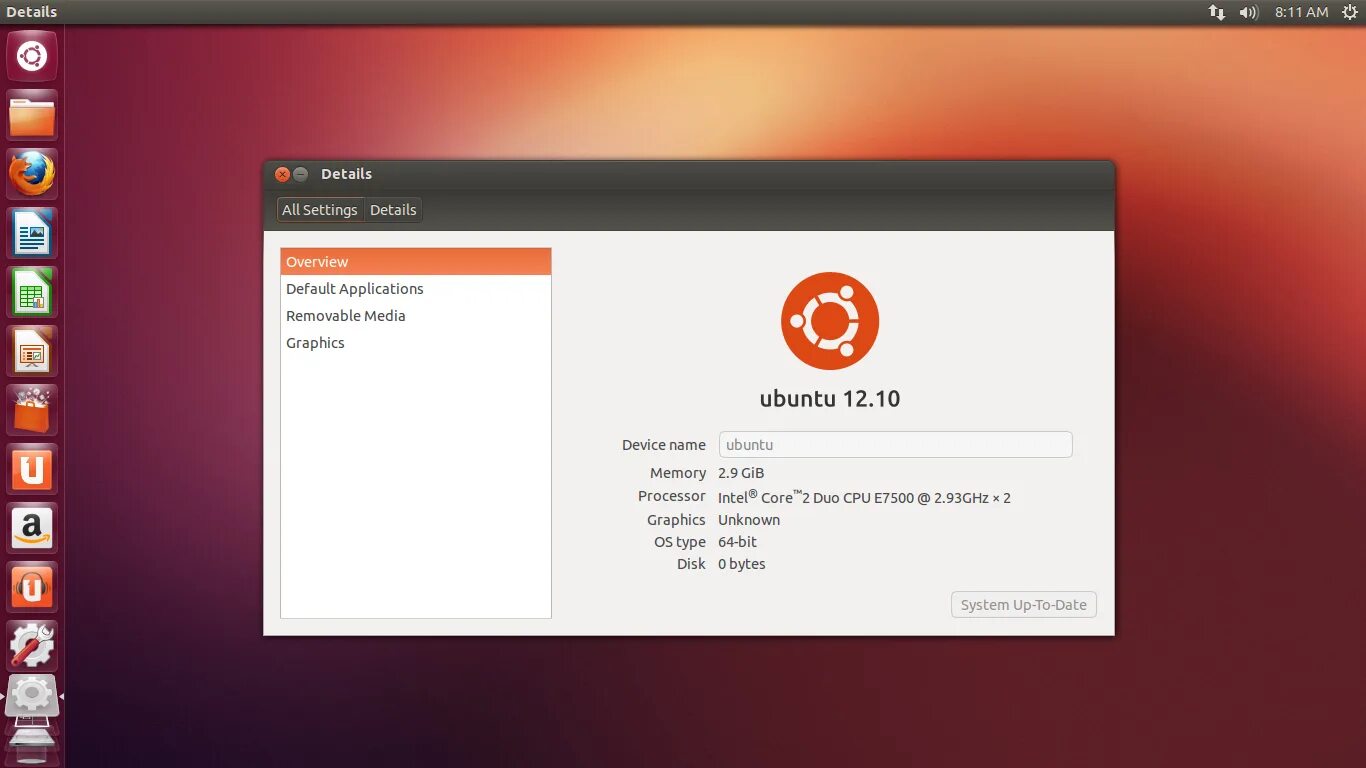Click the System Up-To-Date button
The width and height of the screenshot is (1366, 768).
tap(1024, 605)
